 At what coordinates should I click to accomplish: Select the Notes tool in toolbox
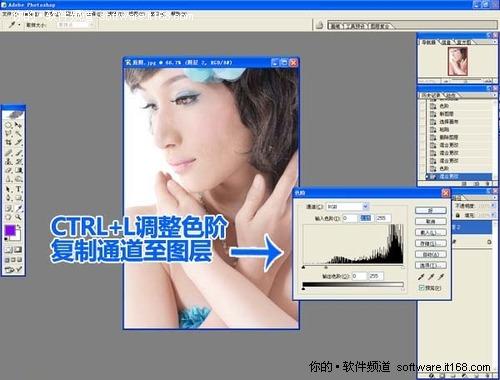(x=8, y=208)
